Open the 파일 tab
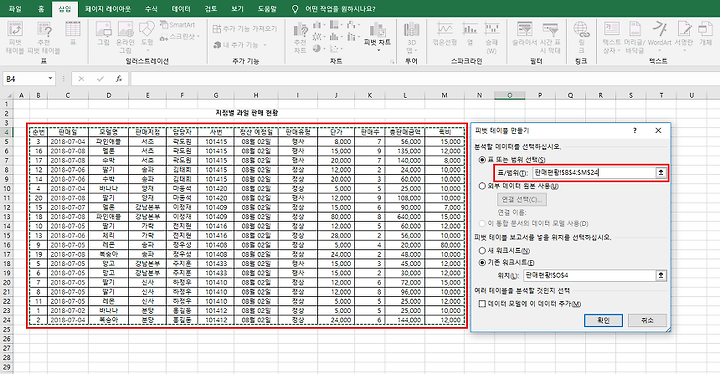The height and width of the screenshot is (374, 720). (x=15, y=9)
